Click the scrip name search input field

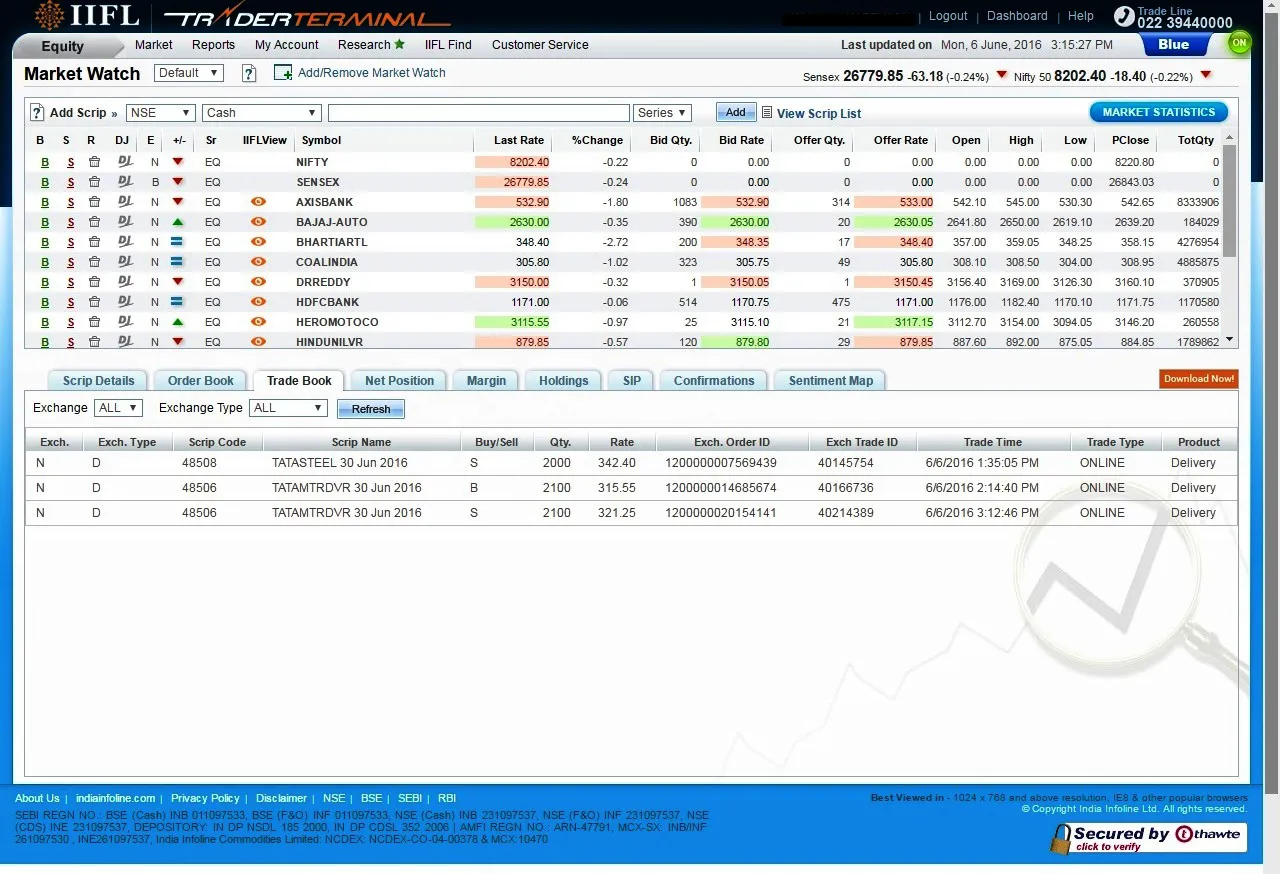[479, 113]
